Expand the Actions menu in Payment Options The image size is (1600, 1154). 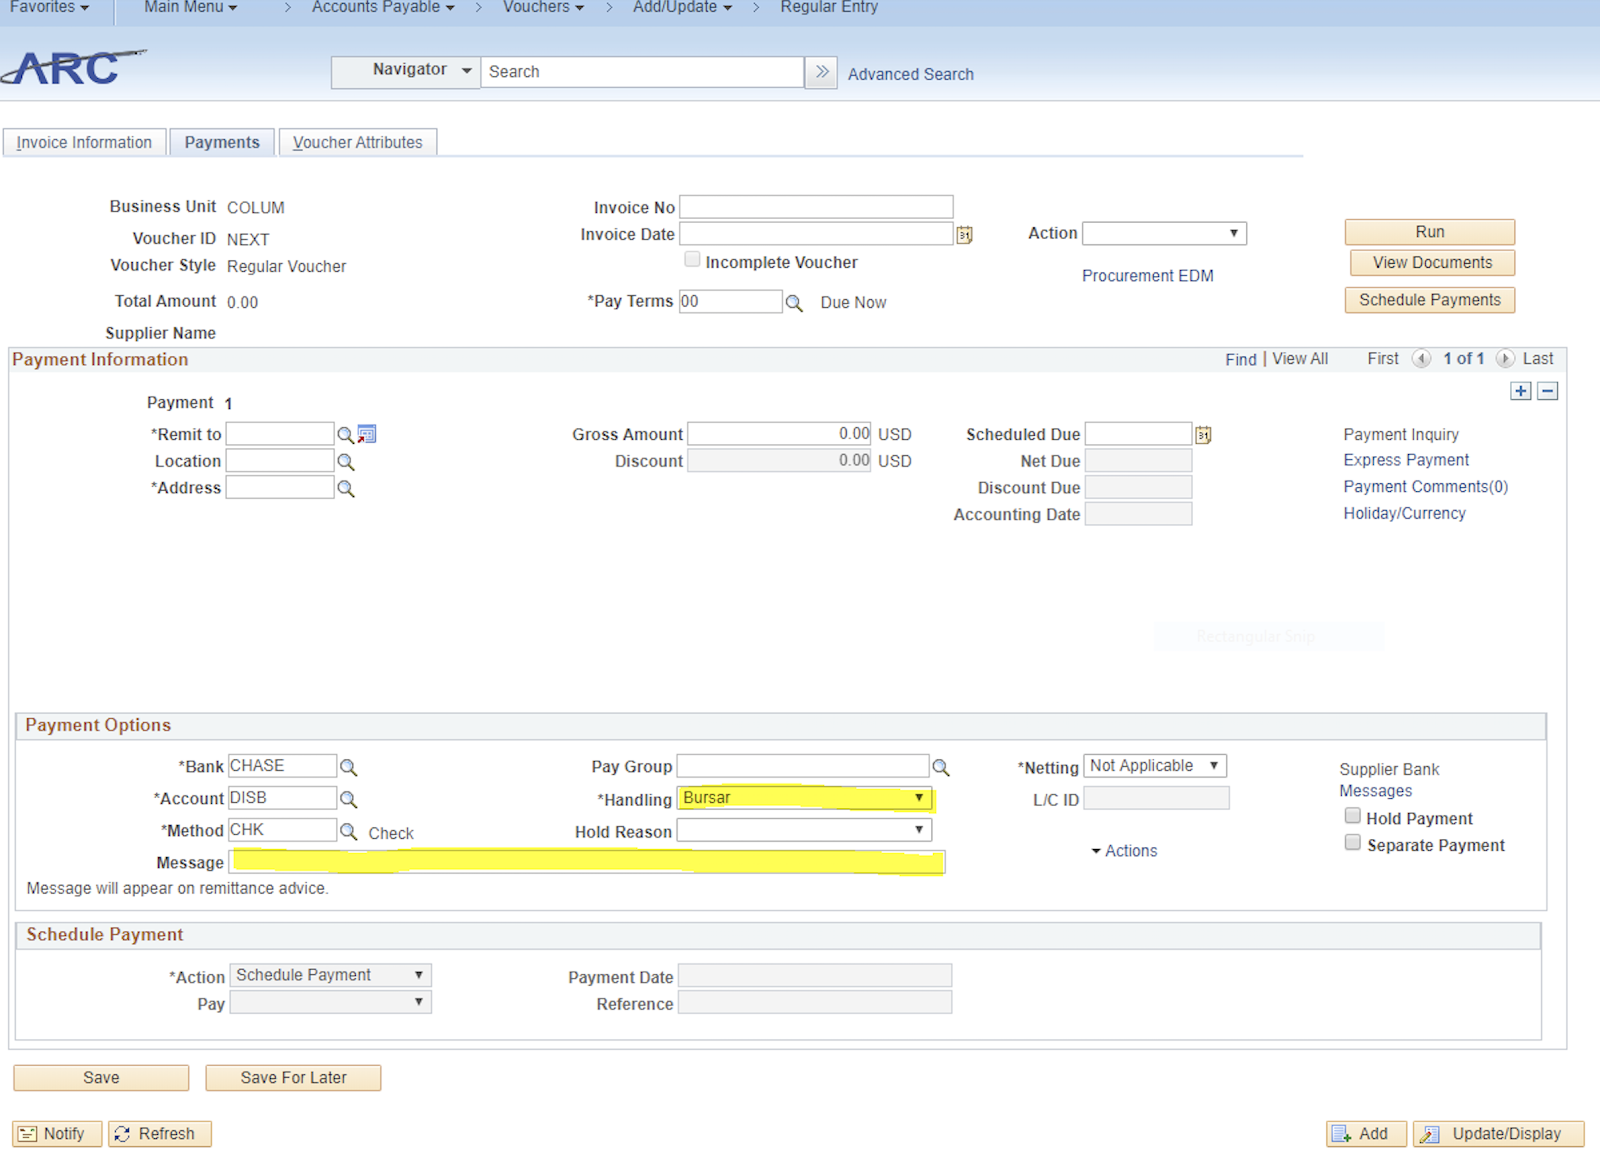coord(1124,851)
